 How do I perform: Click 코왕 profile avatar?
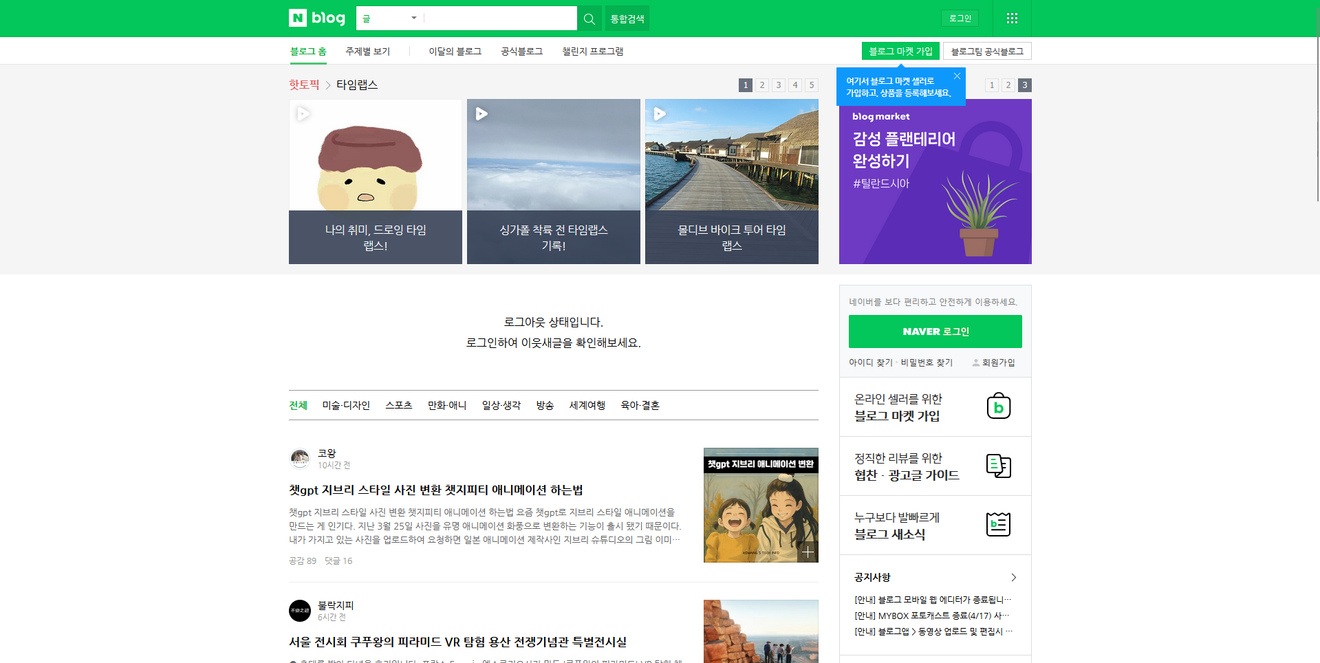coord(300,458)
